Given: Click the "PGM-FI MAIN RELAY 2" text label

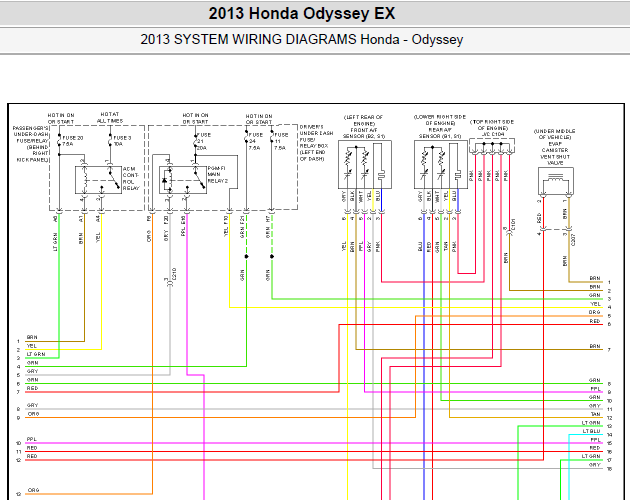Looking at the screenshot, I should point(217,174).
